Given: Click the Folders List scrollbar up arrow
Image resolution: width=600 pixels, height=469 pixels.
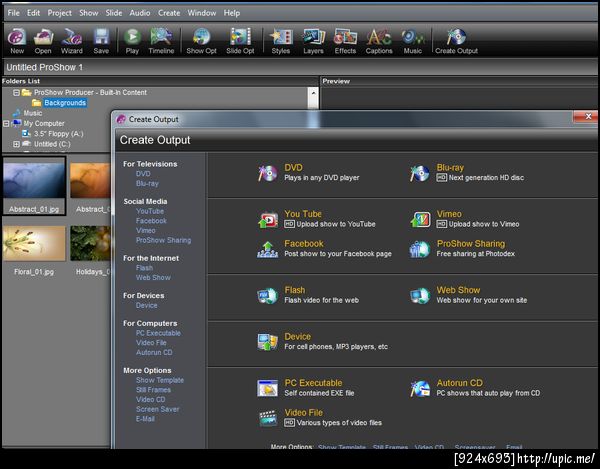Looking at the screenshot, I should 313,93.
